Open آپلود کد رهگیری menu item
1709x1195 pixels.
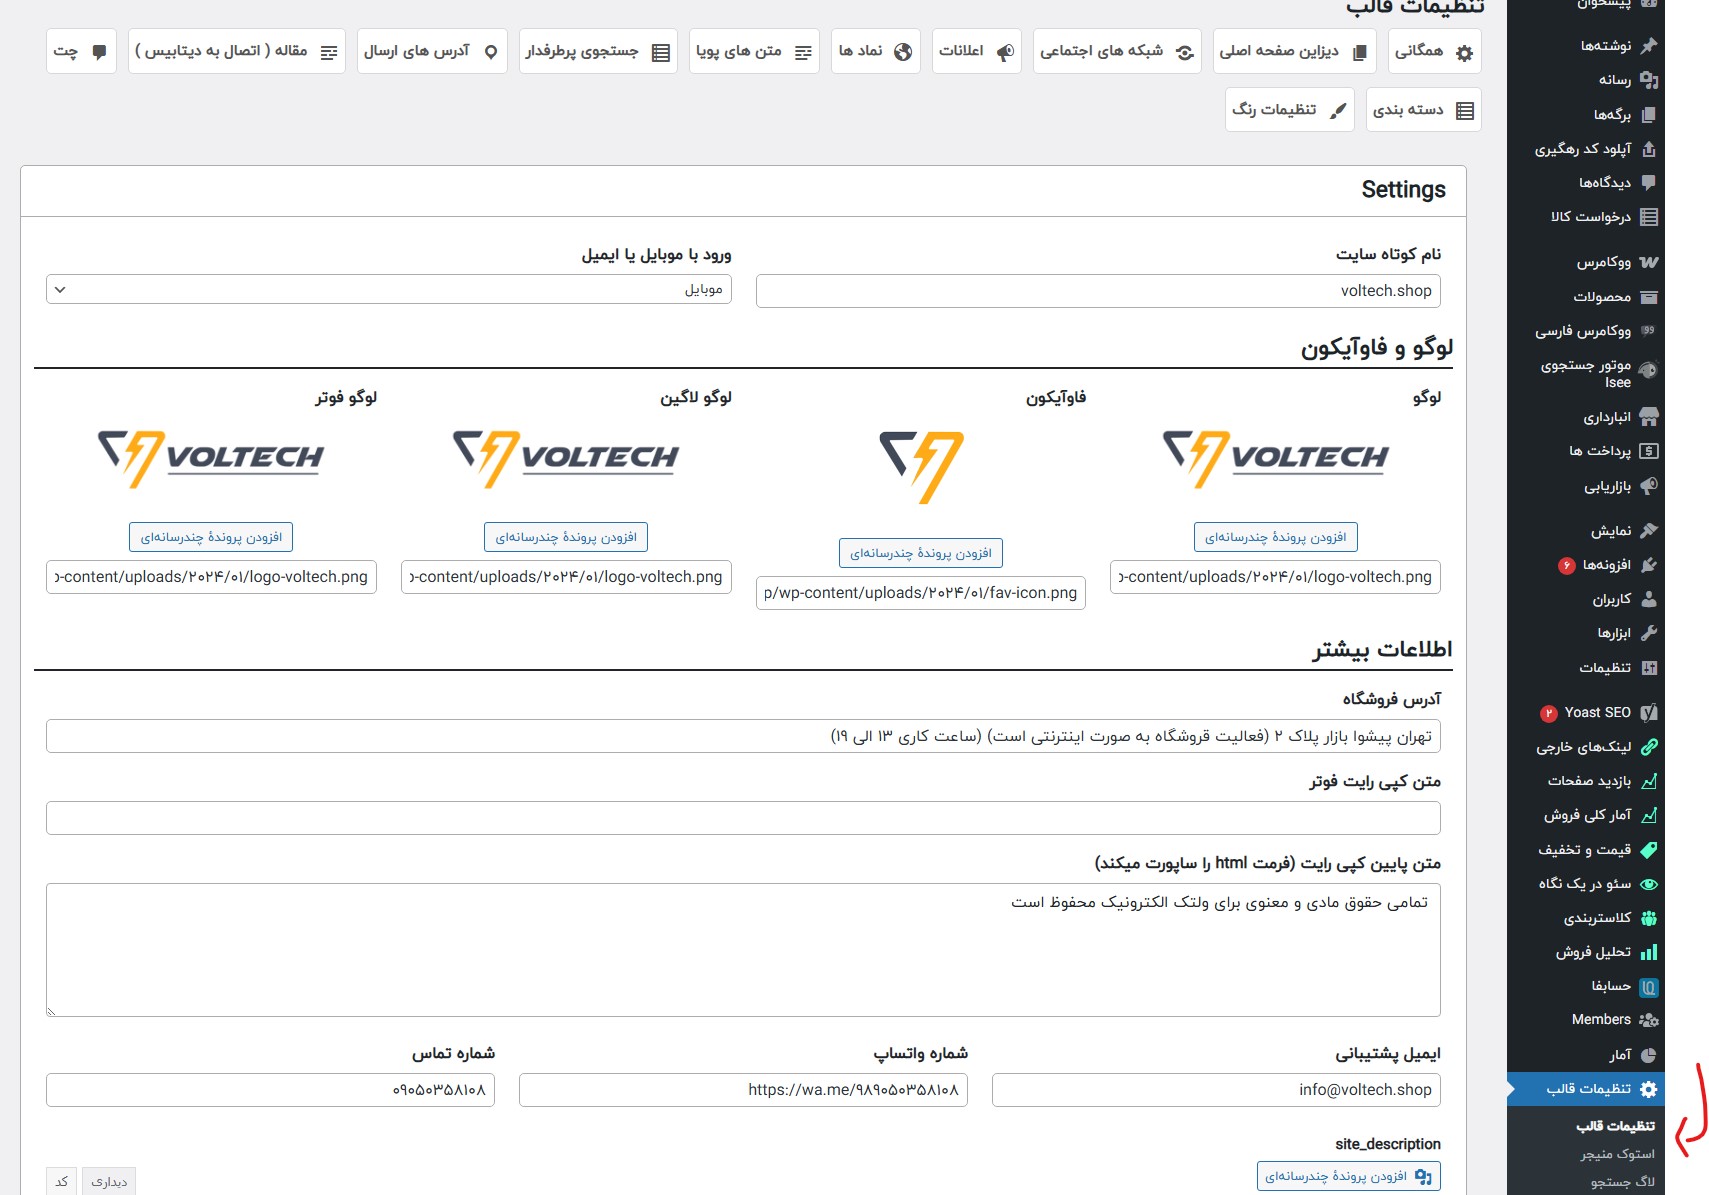point(1586,149)
